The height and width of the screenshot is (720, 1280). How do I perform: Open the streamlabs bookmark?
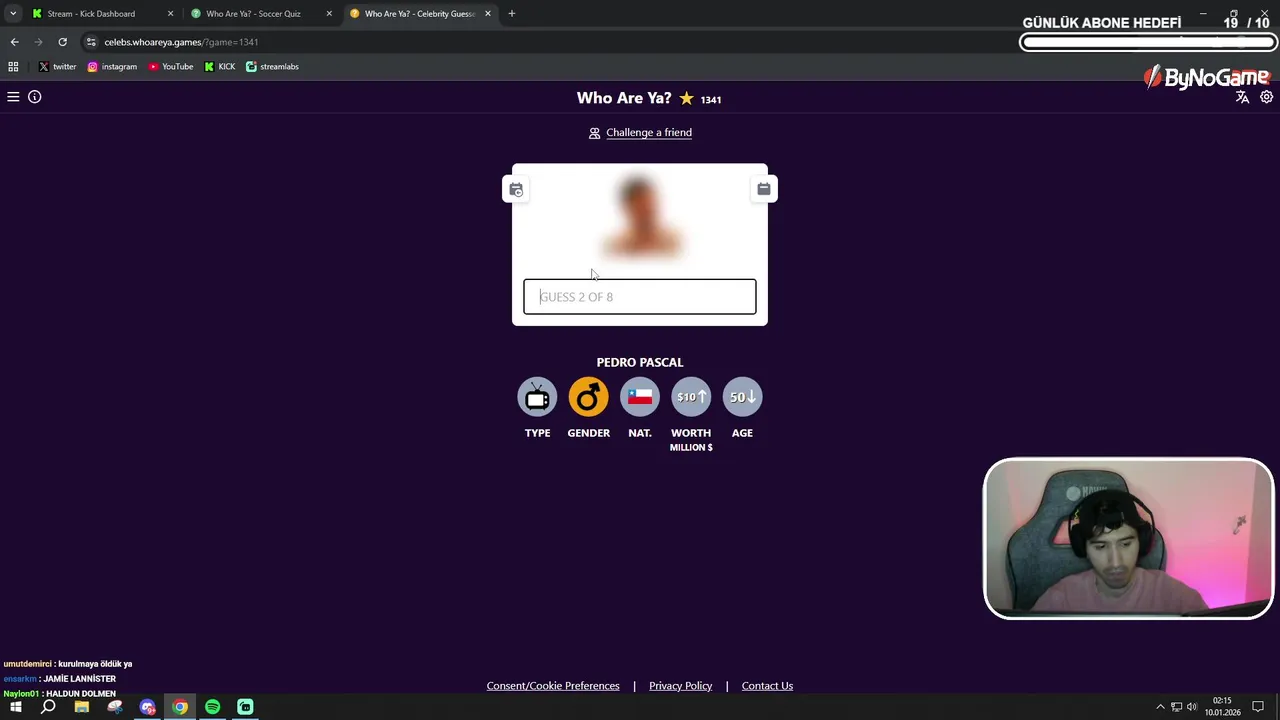(x=272, y=67)
